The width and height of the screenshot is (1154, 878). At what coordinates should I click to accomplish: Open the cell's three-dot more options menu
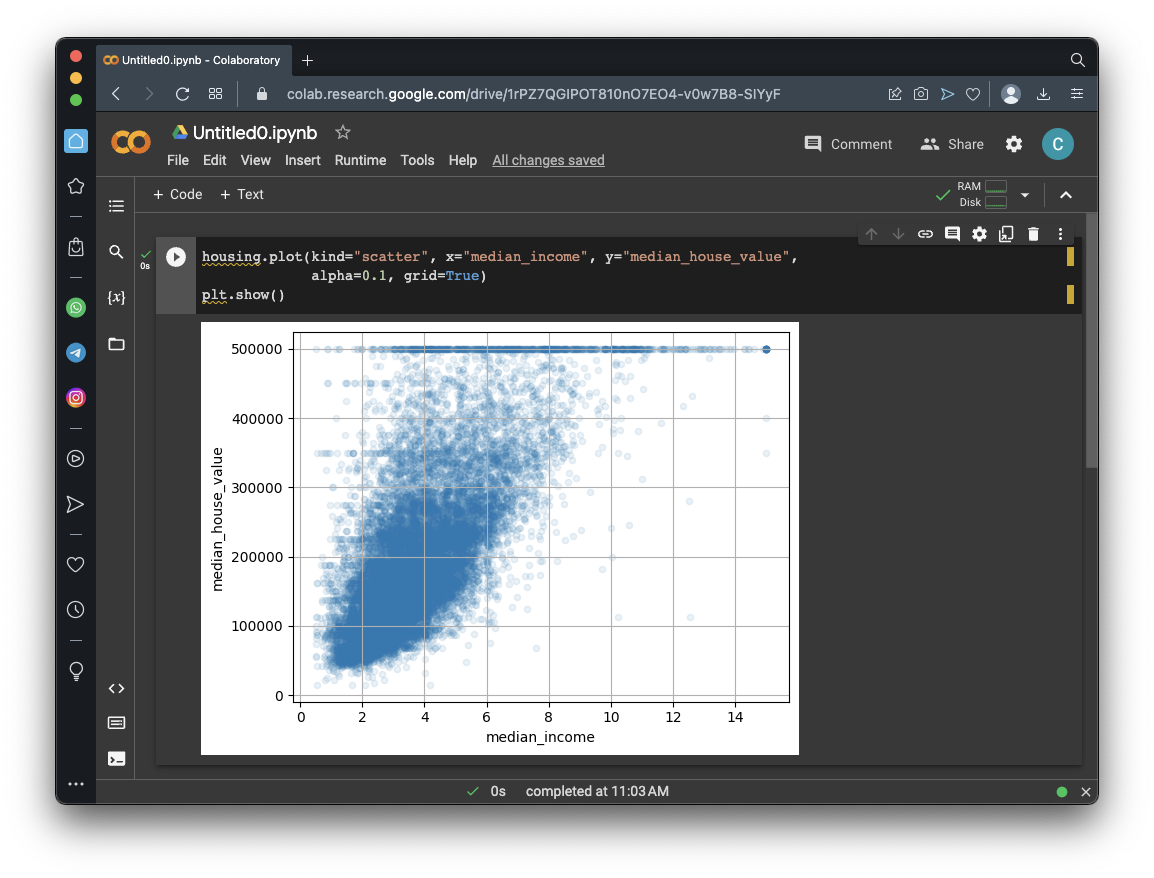pyautogui.click(x=1060, y=234)
